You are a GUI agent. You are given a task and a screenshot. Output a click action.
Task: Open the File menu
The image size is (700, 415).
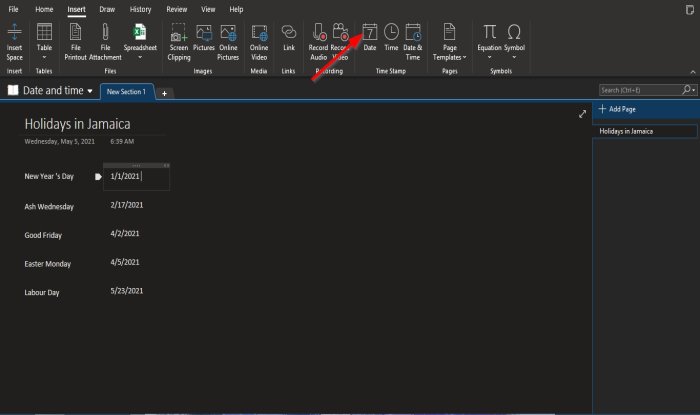[x=13, y=9]
